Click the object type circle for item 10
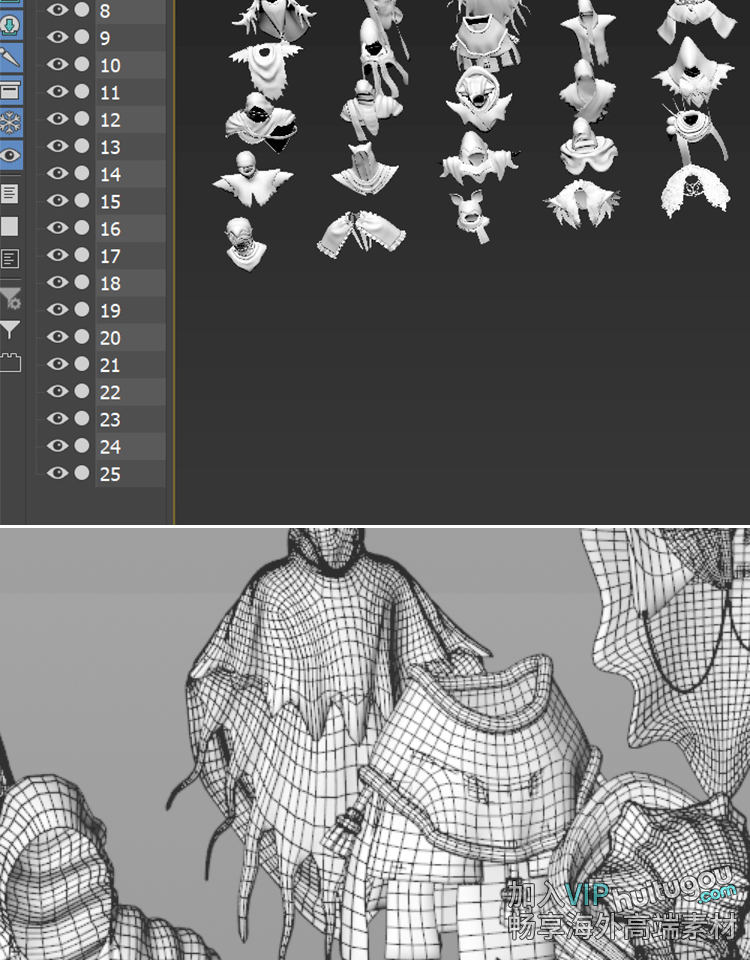This screenshot has width=750, height=960. (81, 64)
